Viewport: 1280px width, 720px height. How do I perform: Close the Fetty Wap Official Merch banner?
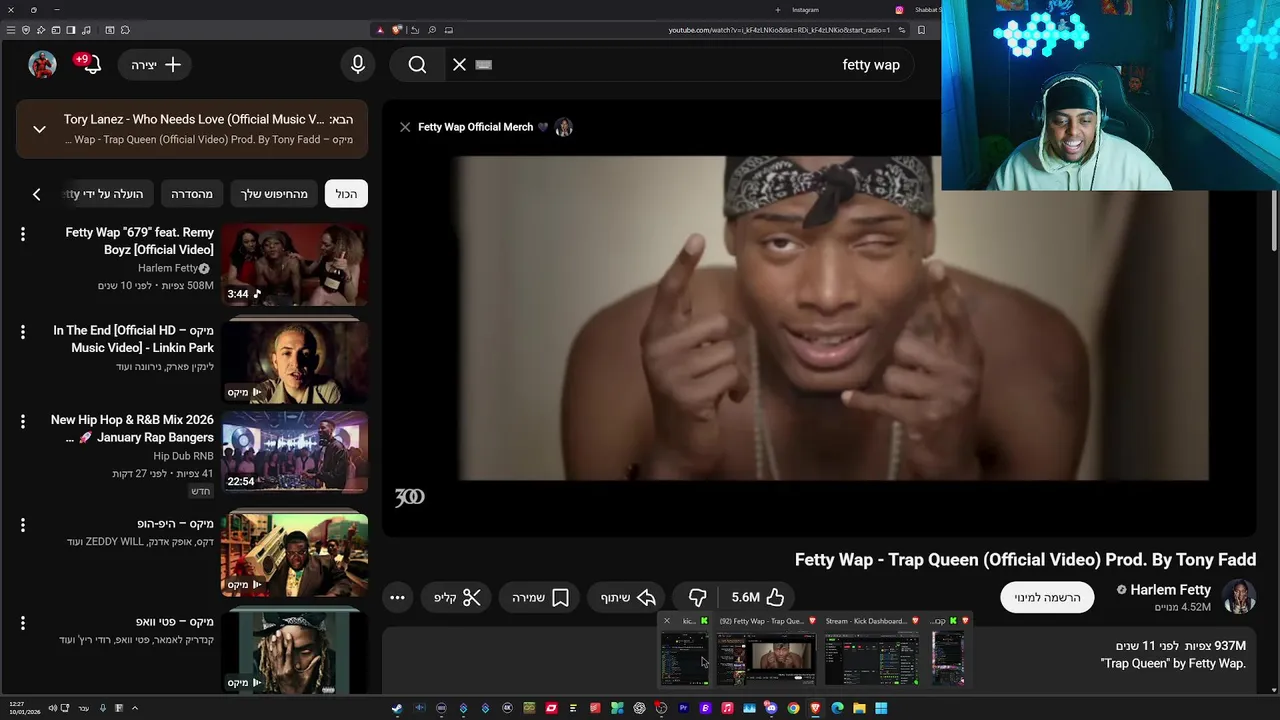pos(405,127)
